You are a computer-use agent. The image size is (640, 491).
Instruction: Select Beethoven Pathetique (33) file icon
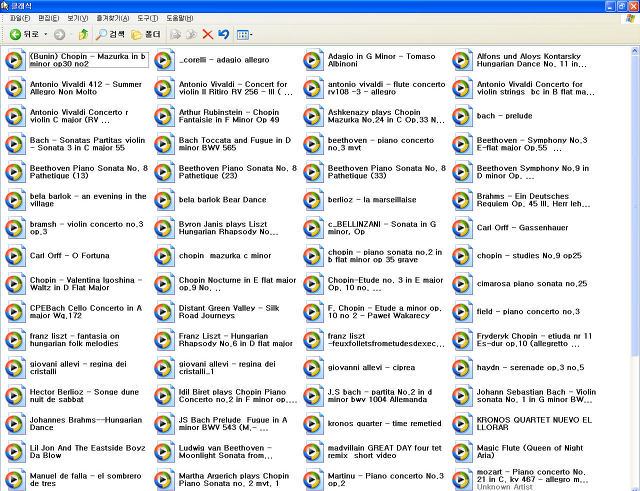click(313, 172)
